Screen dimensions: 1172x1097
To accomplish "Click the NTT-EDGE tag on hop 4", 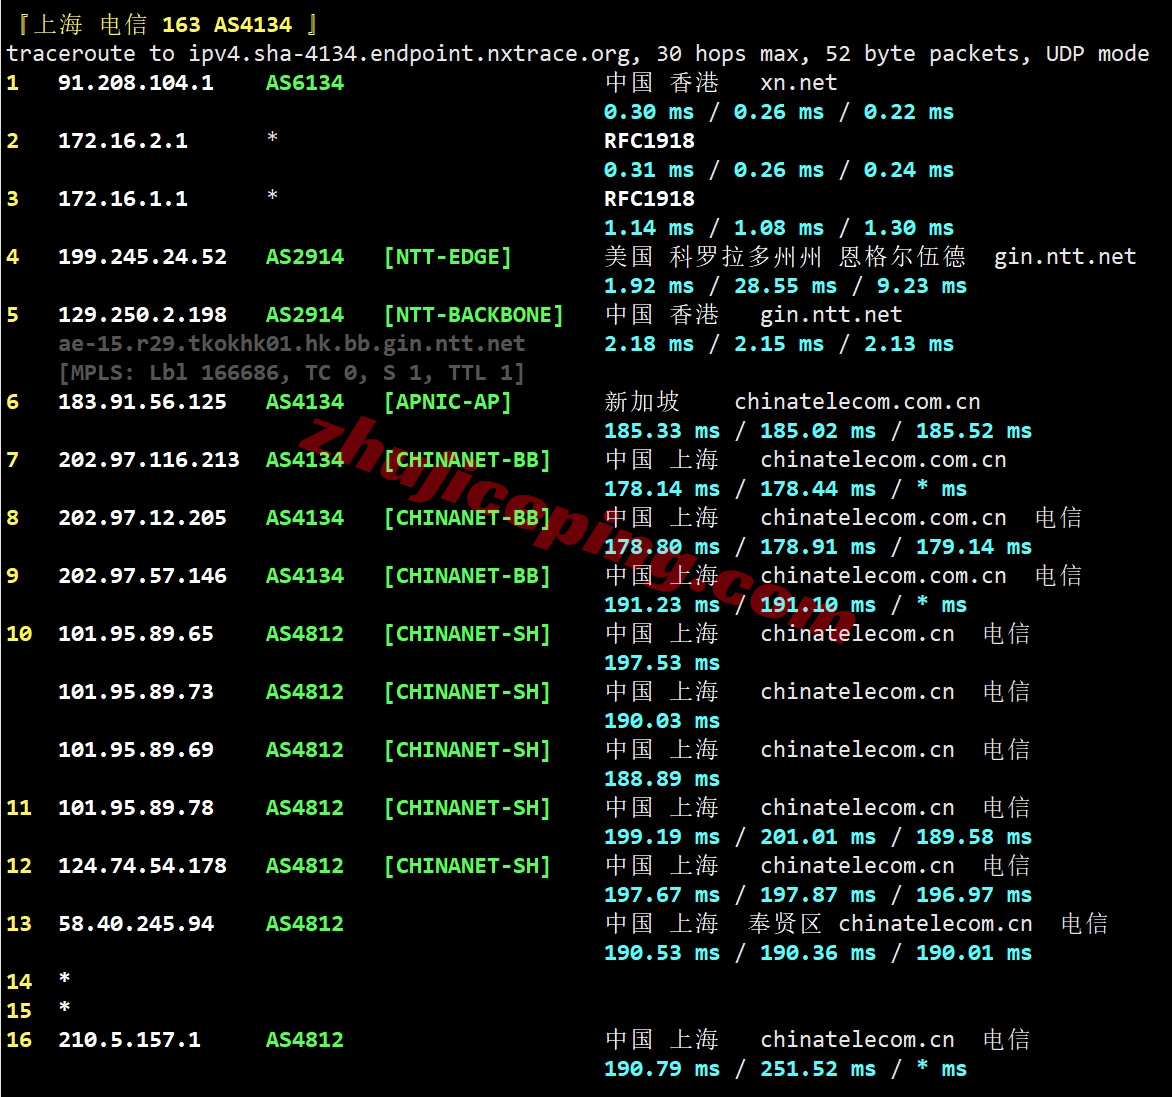I will [x=447, y=256].
